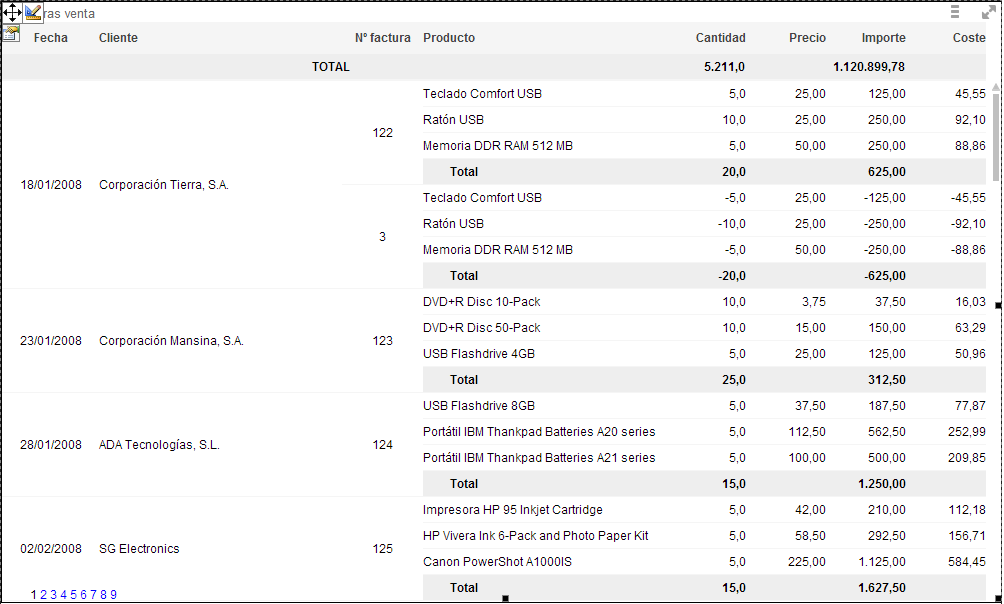Image resolution: width=1004 pixels, height=604 pixels.
Task: Sort by the Fecha column header
Action: tap(51, 38)
